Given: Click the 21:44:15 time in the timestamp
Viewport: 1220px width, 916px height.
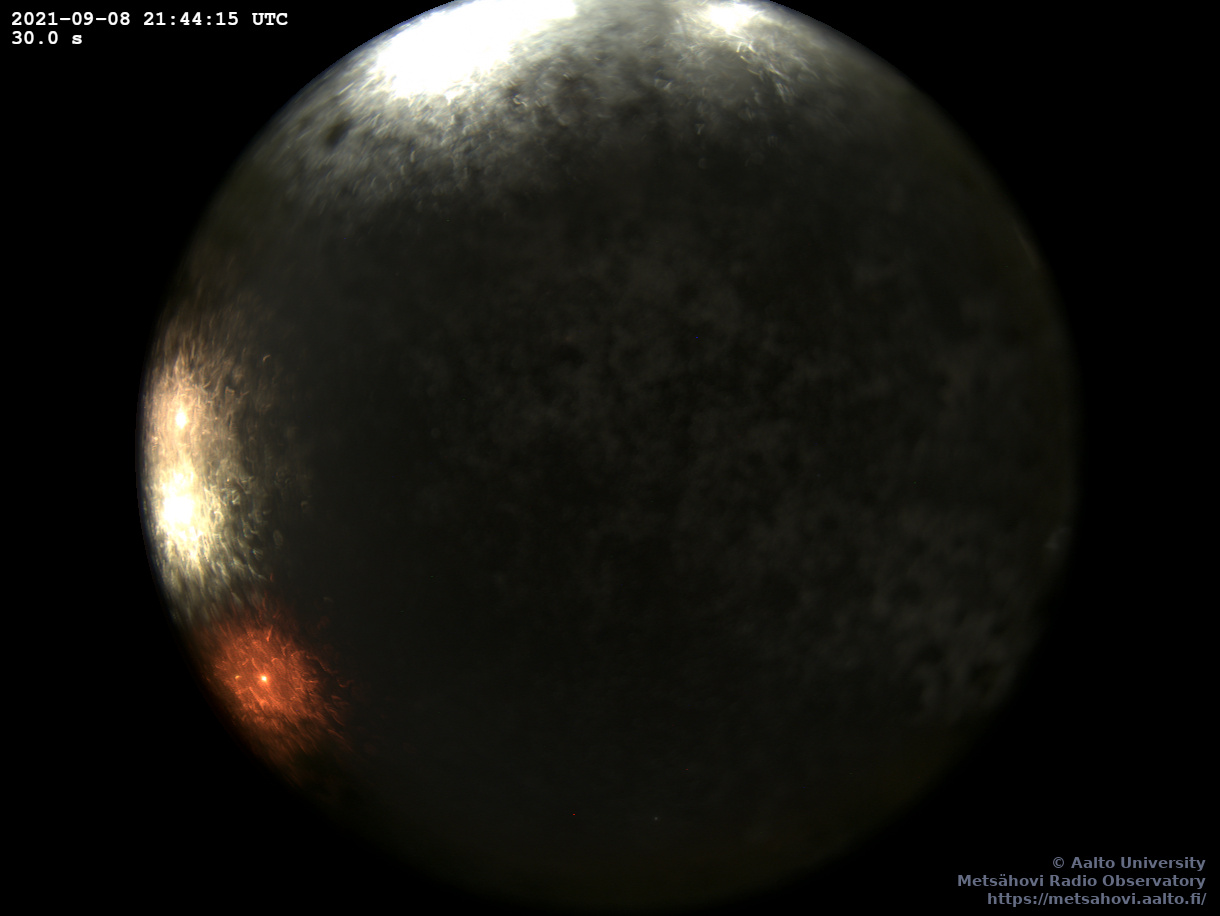Looking at the screenshot, I should pos(190,19).
